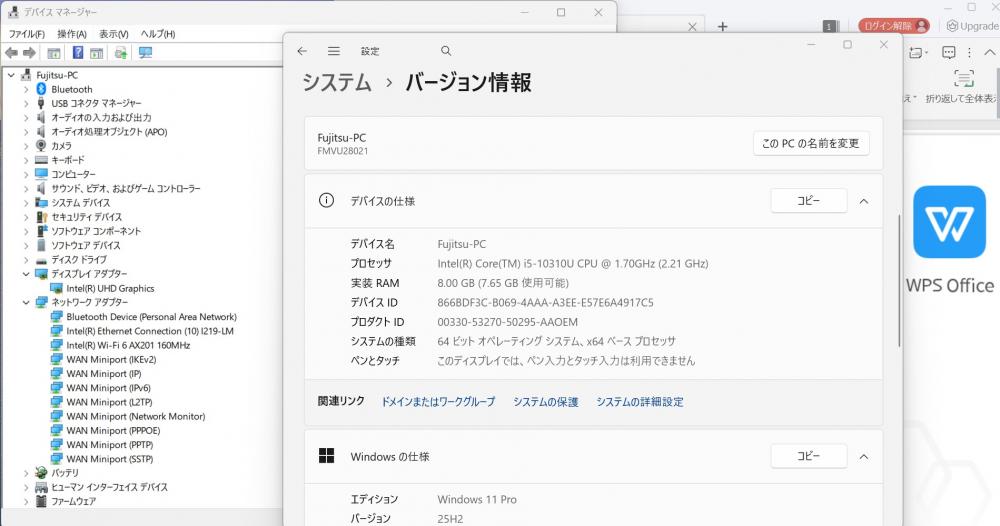This screenshot has width=1000, height=526.
Task: Click the search magnifier icon in Settings
Action: point(446,51)
